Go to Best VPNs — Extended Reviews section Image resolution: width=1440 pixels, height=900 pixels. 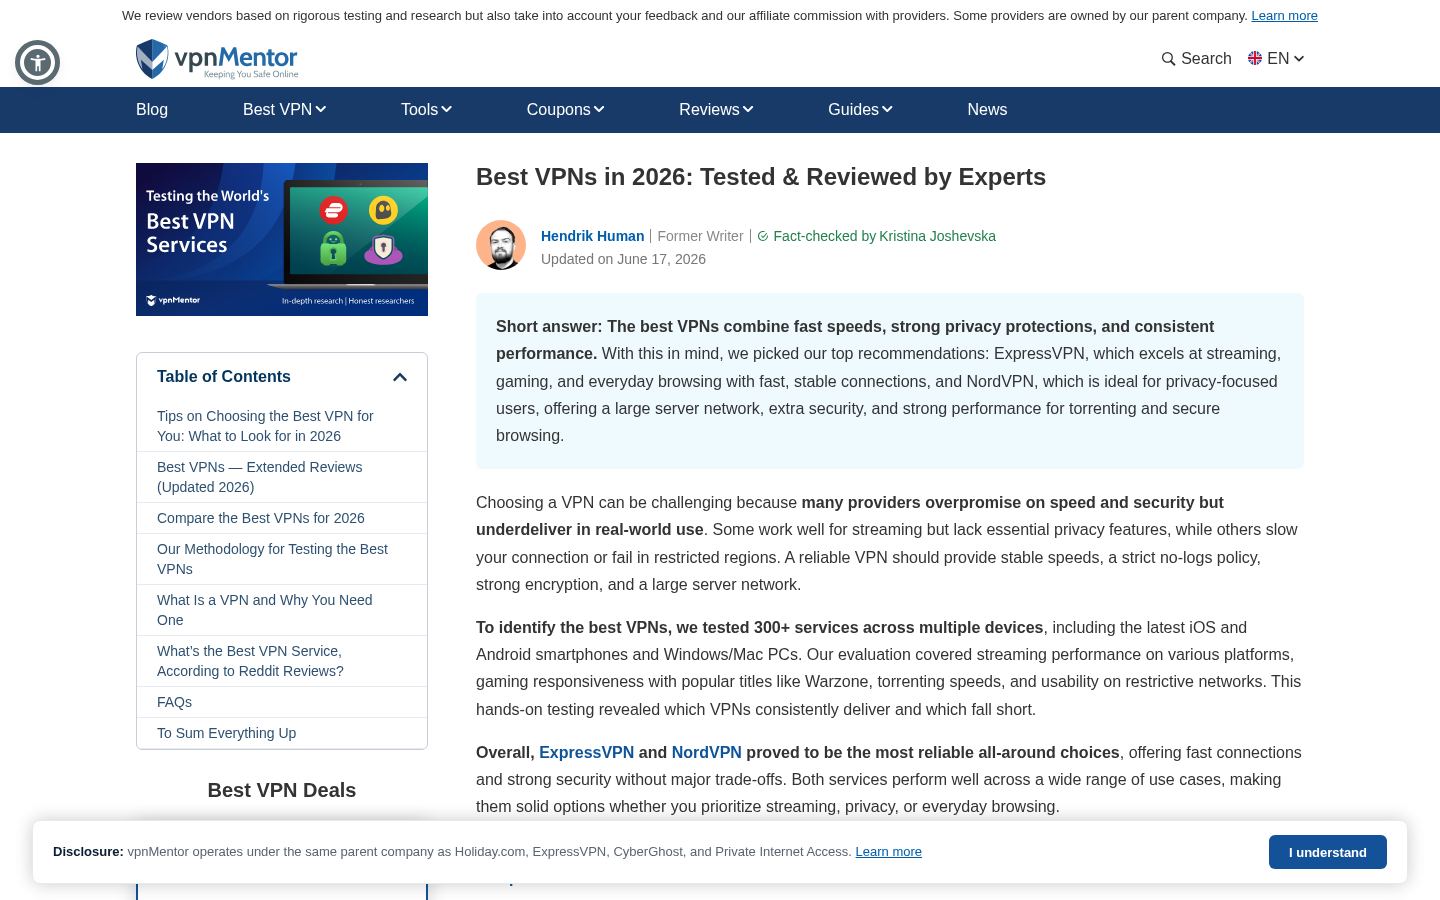(x=259, y=477)
